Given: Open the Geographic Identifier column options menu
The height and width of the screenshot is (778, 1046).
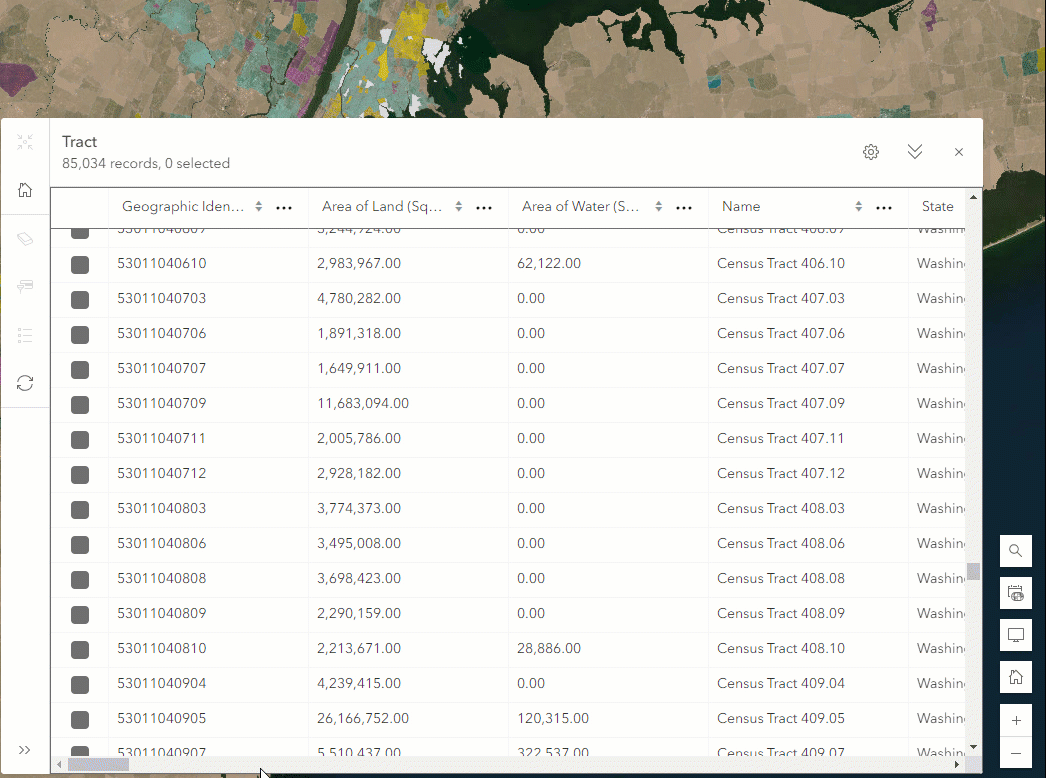Looking at the screenshot, I should pyautogui.click(x=283, y=206).
